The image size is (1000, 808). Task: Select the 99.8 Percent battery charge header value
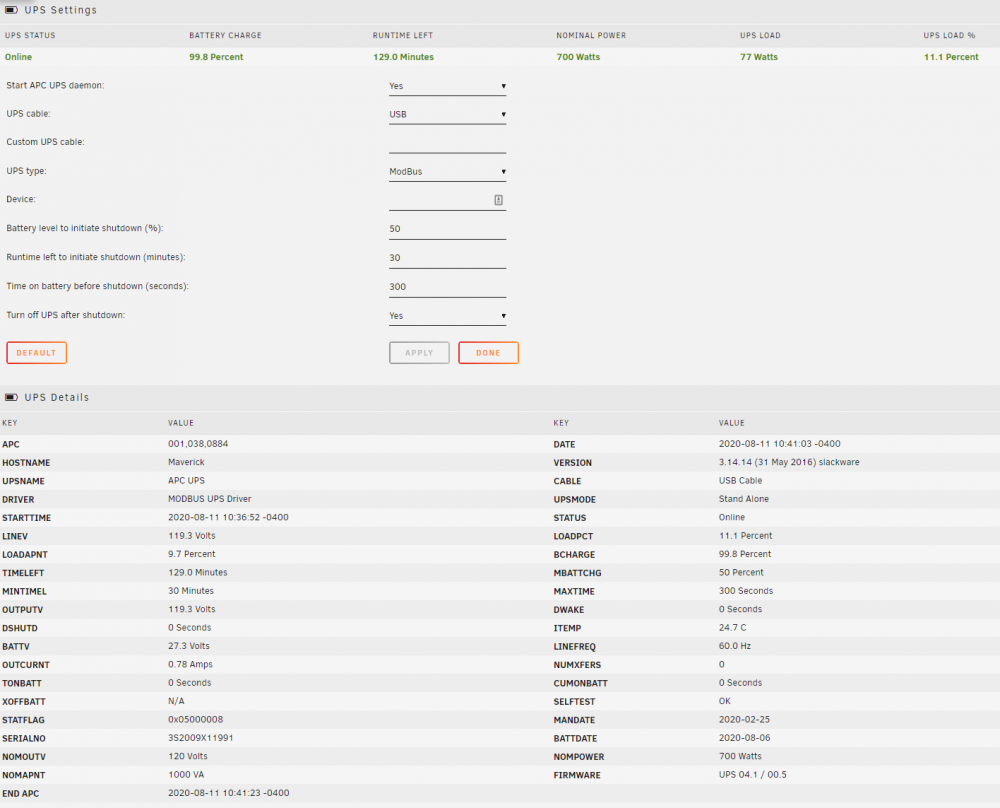pyautogui.click(x=216, y=57)
